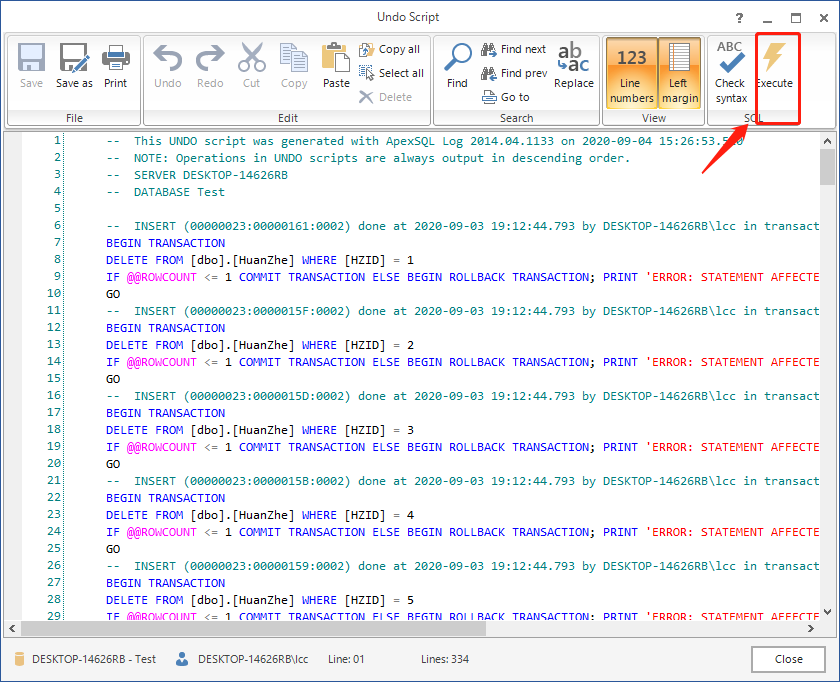Toggle Line numbers view
This screenshot has width=840, height=682.
(x=632, y=73)
